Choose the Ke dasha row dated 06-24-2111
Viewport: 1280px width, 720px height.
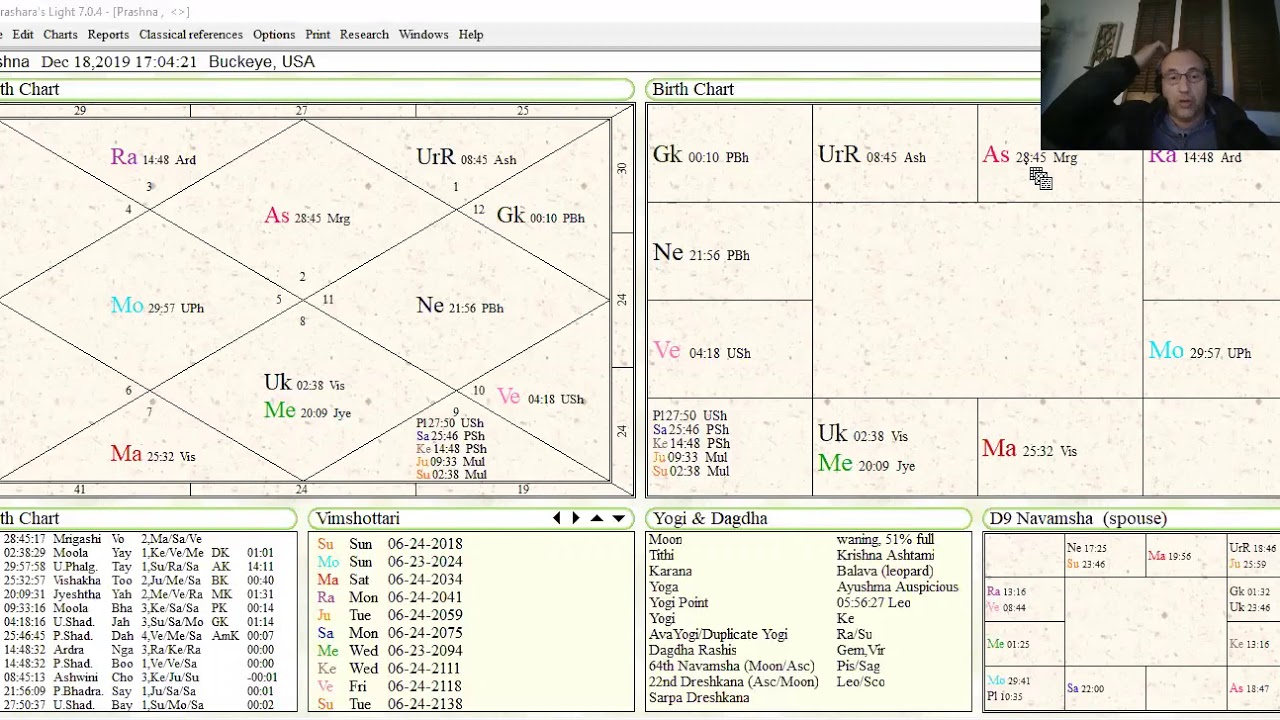coord(390,669)
